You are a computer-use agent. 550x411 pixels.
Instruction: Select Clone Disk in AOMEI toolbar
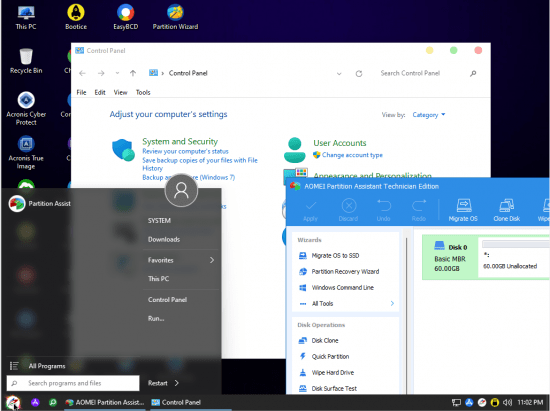click(x=507, y=210)
